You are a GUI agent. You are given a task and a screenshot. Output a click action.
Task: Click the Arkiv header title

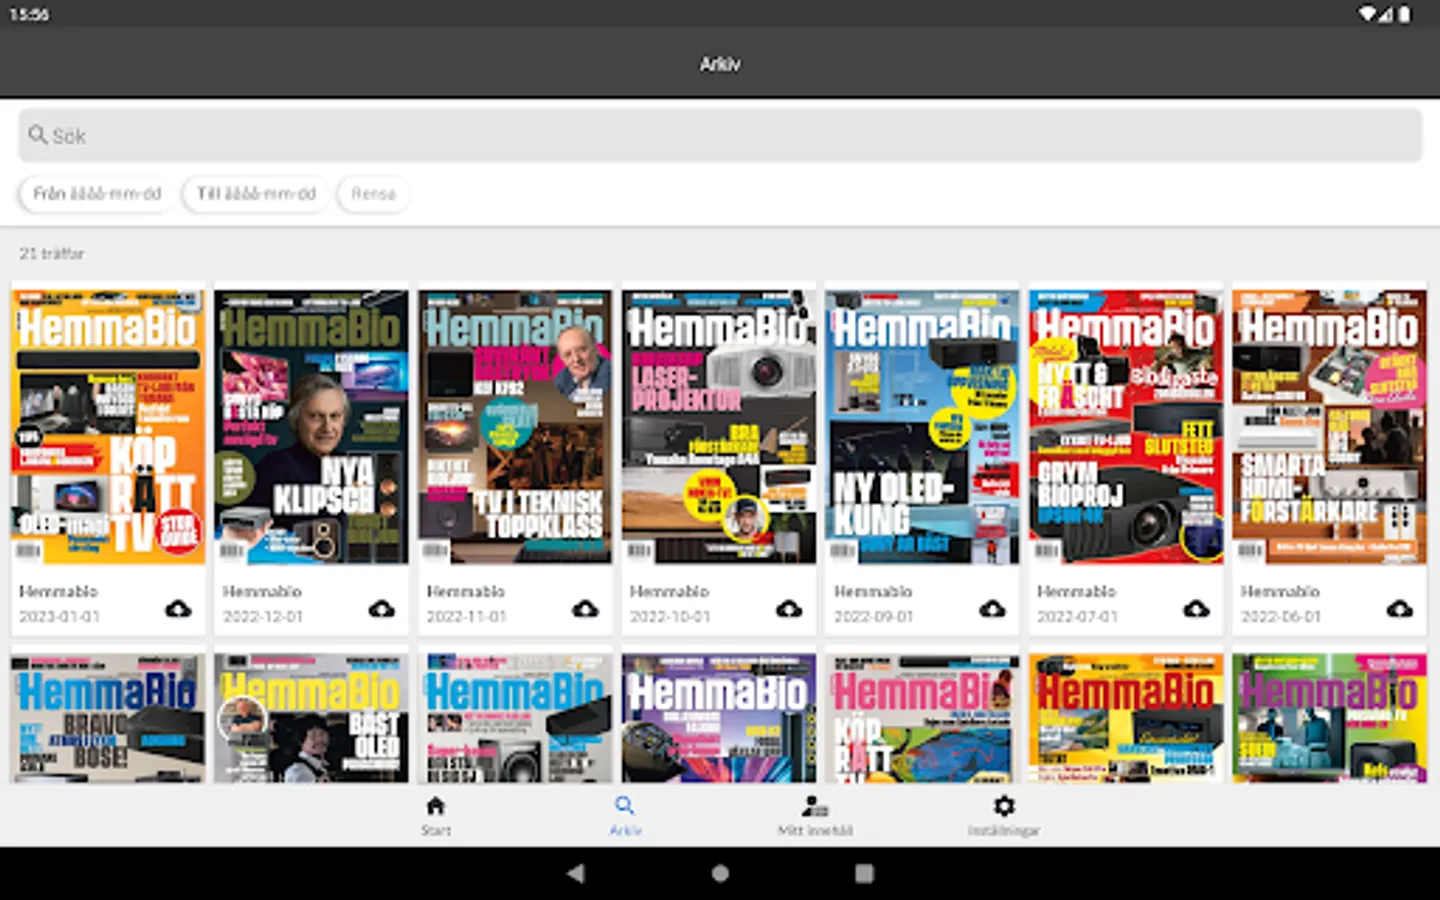(720, 64)
